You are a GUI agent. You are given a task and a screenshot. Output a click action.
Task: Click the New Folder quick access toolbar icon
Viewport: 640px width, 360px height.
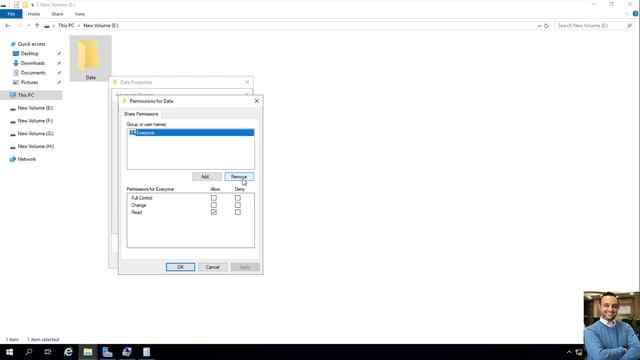[x=25, y=4]
